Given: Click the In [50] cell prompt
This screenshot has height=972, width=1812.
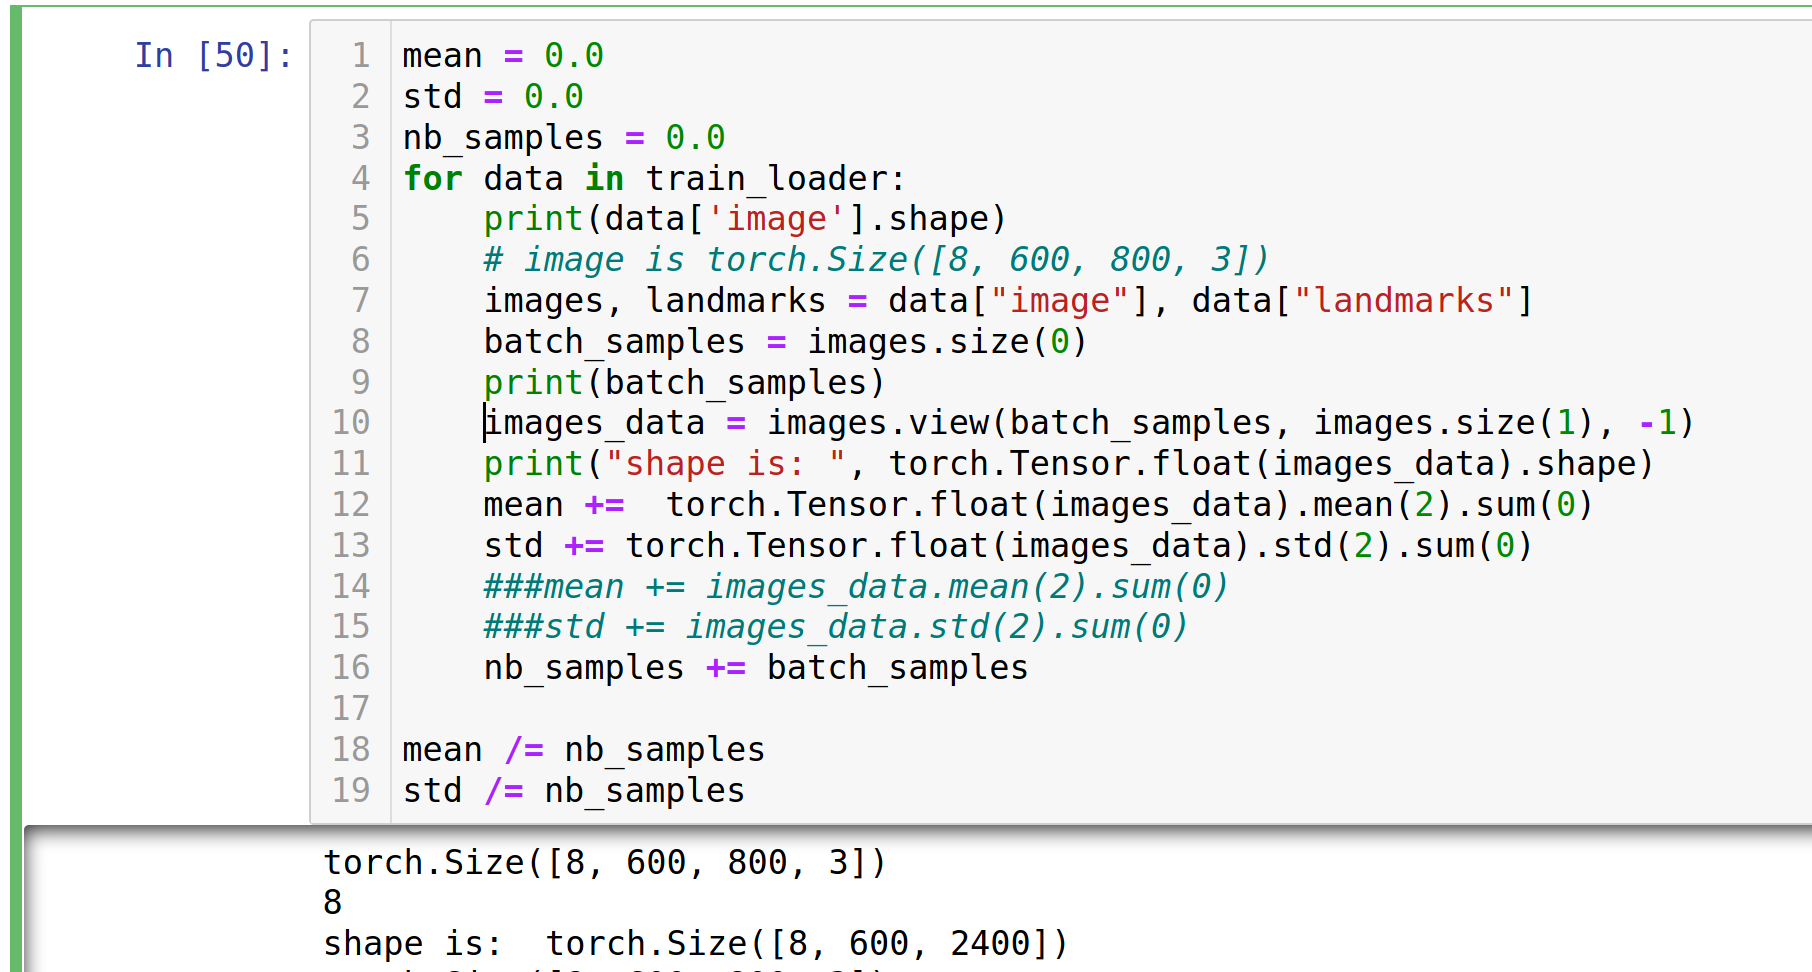Looking at the screenshot, I should [213, 56].
